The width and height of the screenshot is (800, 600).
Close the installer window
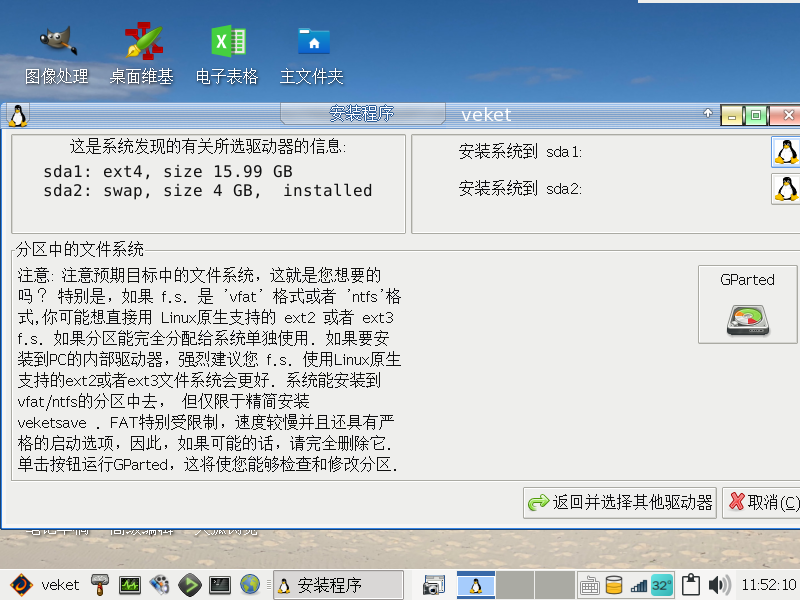tap(786, 115)
